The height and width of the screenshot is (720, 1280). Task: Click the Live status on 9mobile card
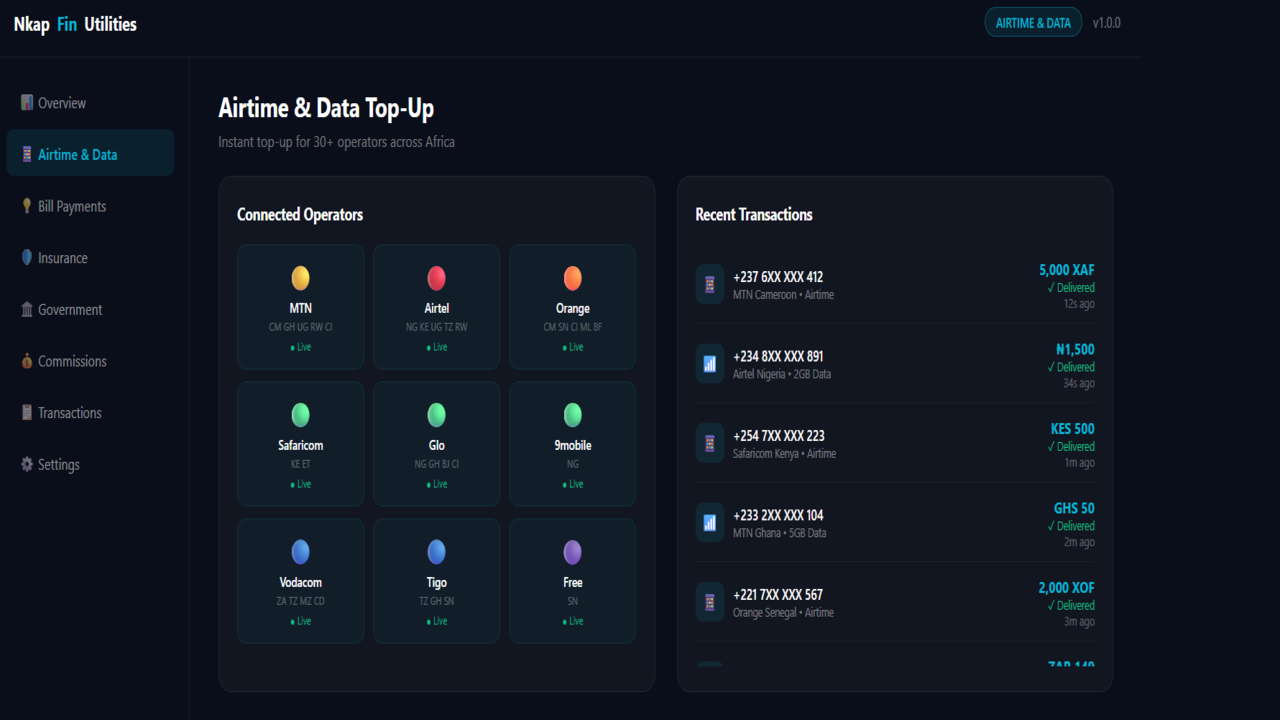coord(573,484)
